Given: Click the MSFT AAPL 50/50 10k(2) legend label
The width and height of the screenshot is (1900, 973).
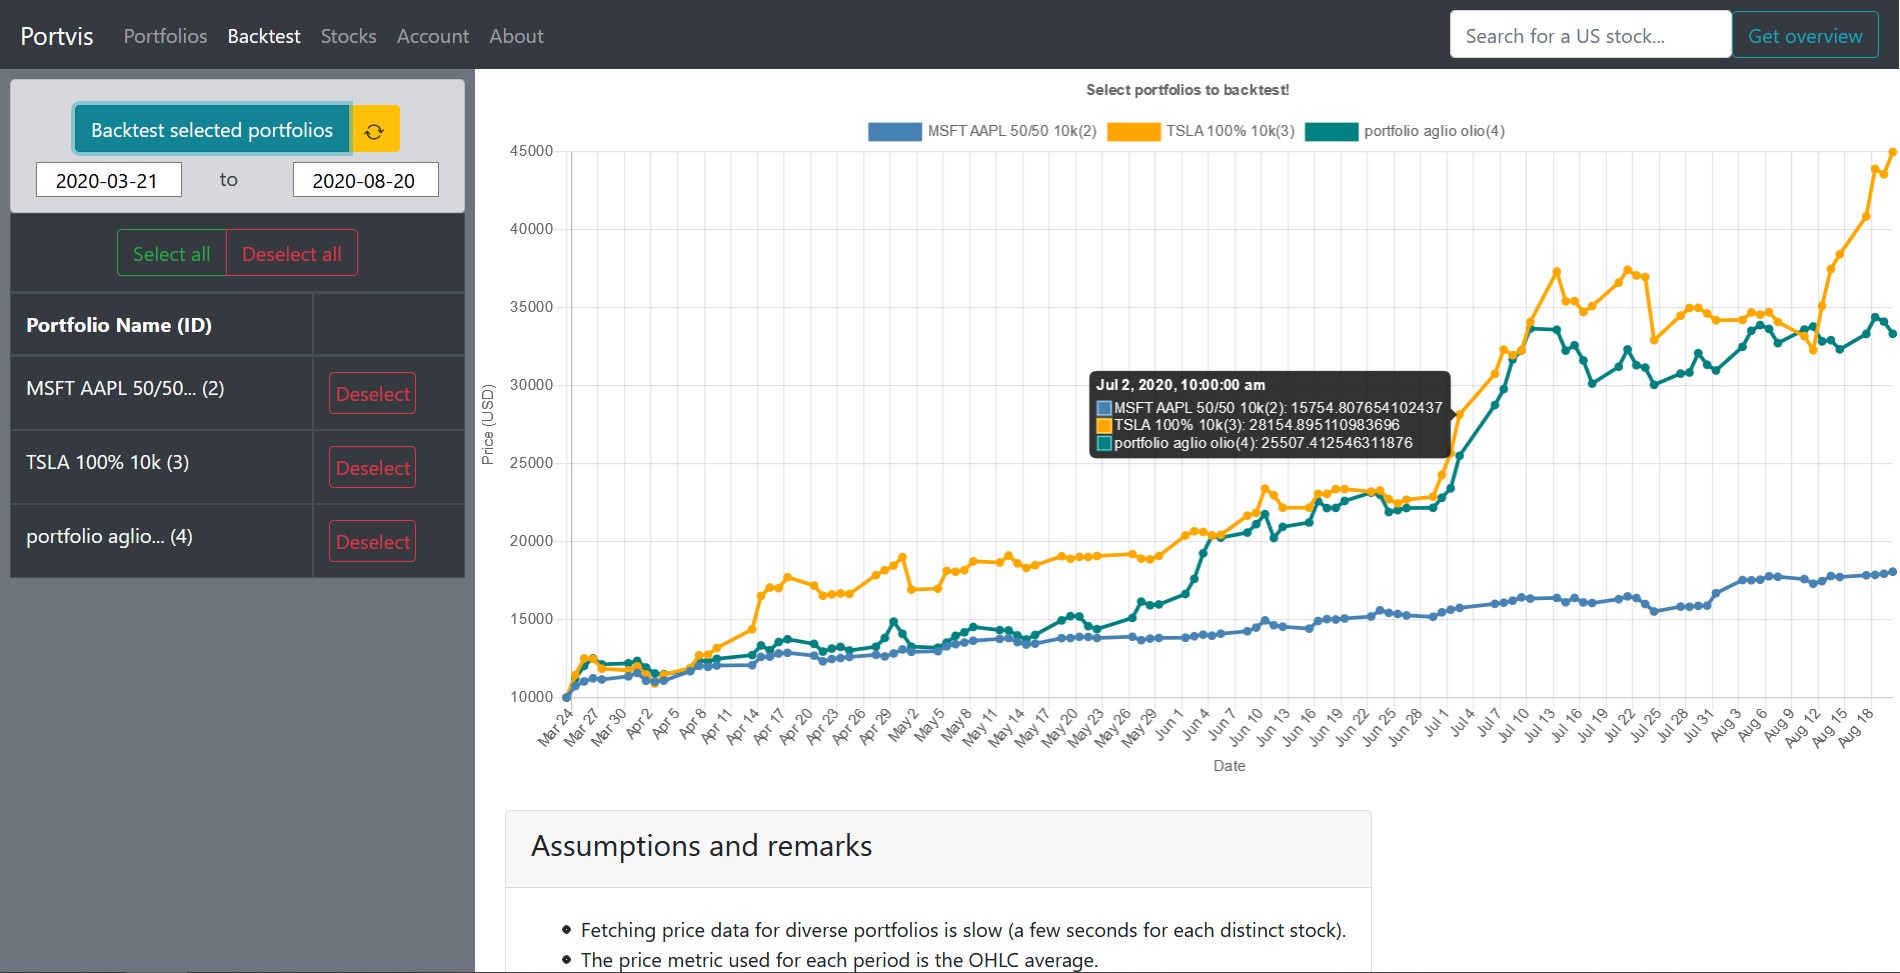Looking at the screenshot, I should point(1012,131).
